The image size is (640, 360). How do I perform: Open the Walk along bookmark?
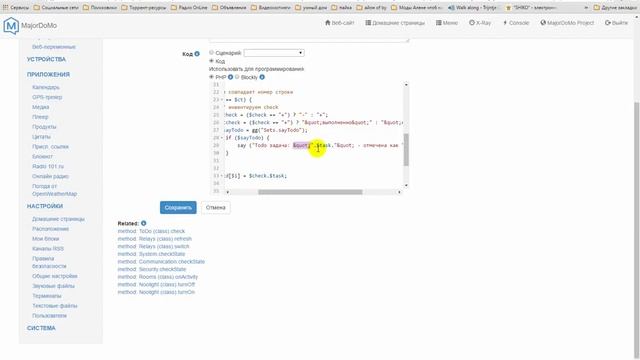point(472,7)
